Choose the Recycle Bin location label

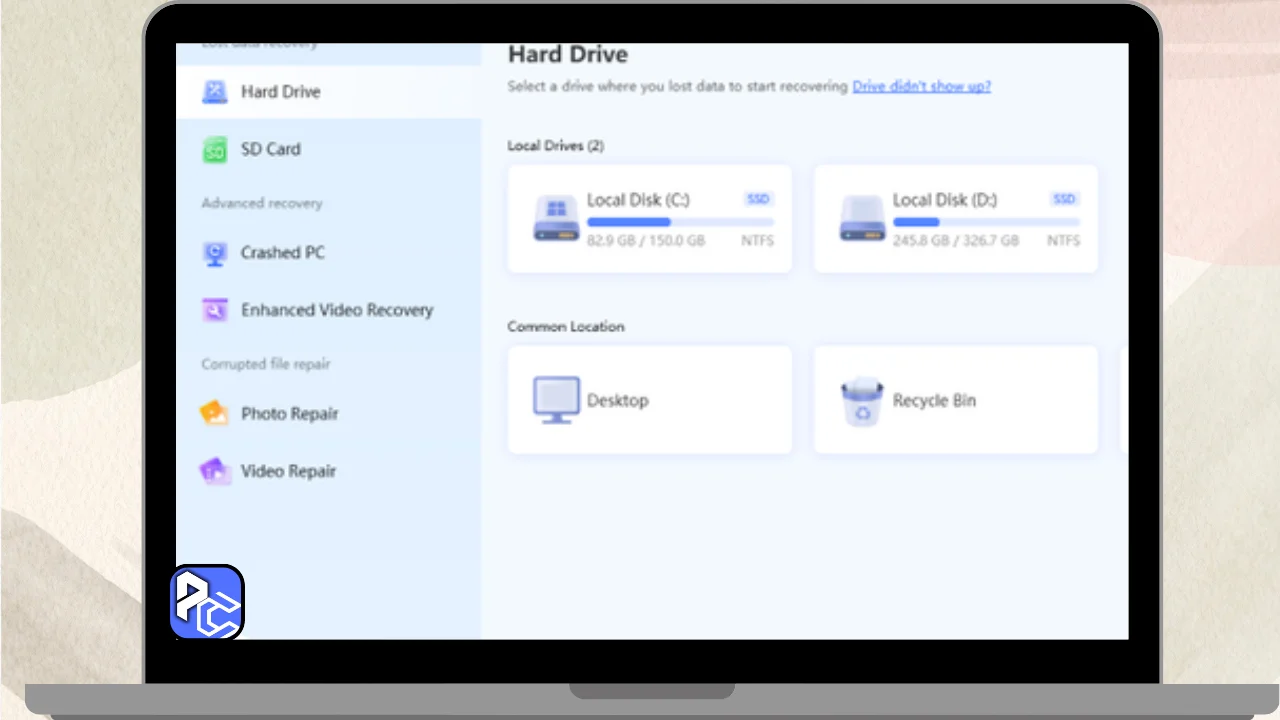[x=934, y=400]
